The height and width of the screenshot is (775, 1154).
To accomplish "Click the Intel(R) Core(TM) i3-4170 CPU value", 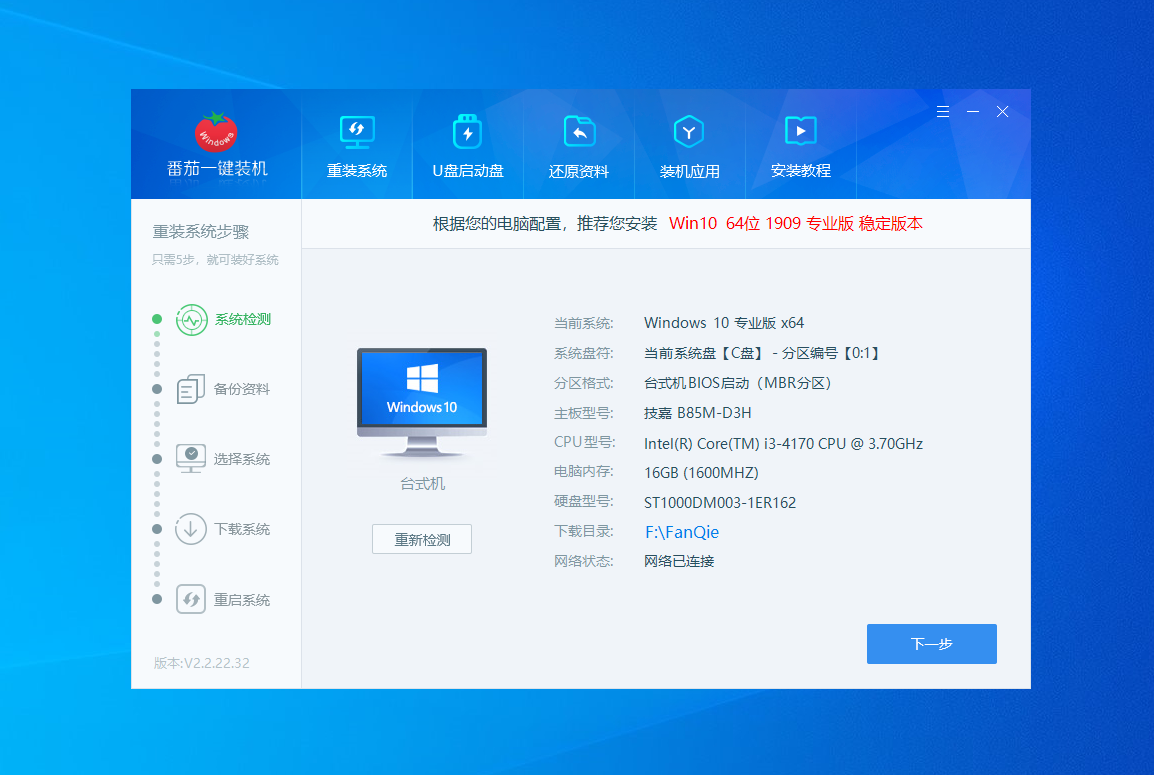I will pyautogui.click(x=783, y=444).
